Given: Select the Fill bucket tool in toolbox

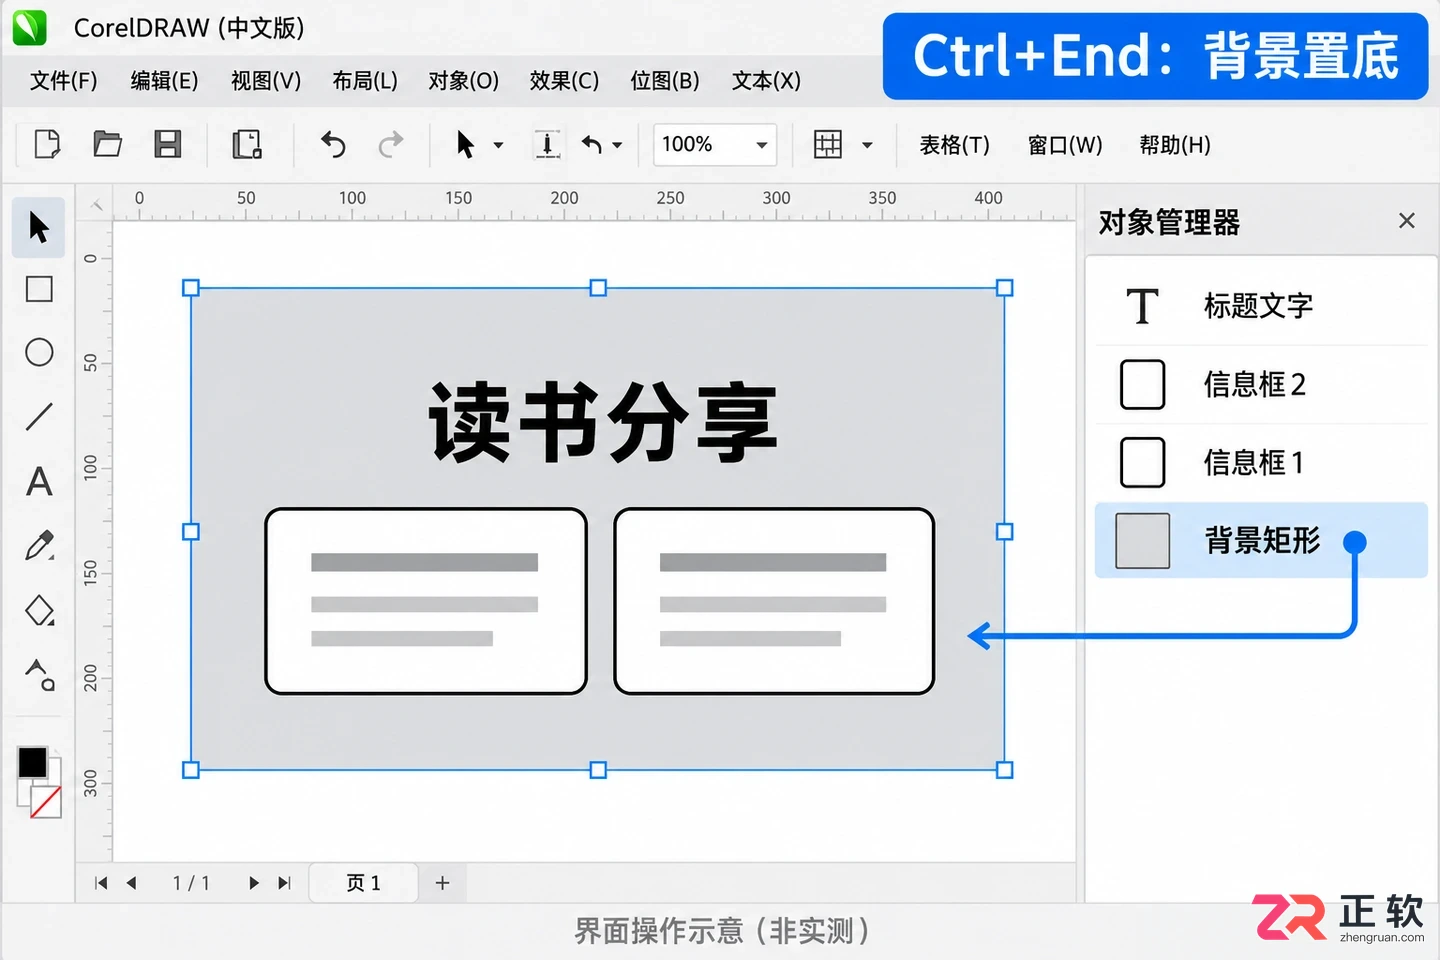Looking at the screenshot, I should [39, 610].
